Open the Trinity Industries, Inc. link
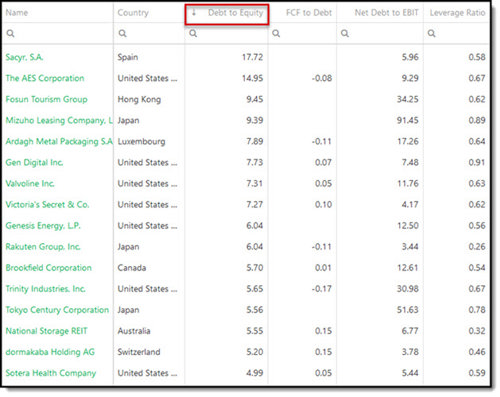This screenshot has height=397, width=500. pos(45,289)
